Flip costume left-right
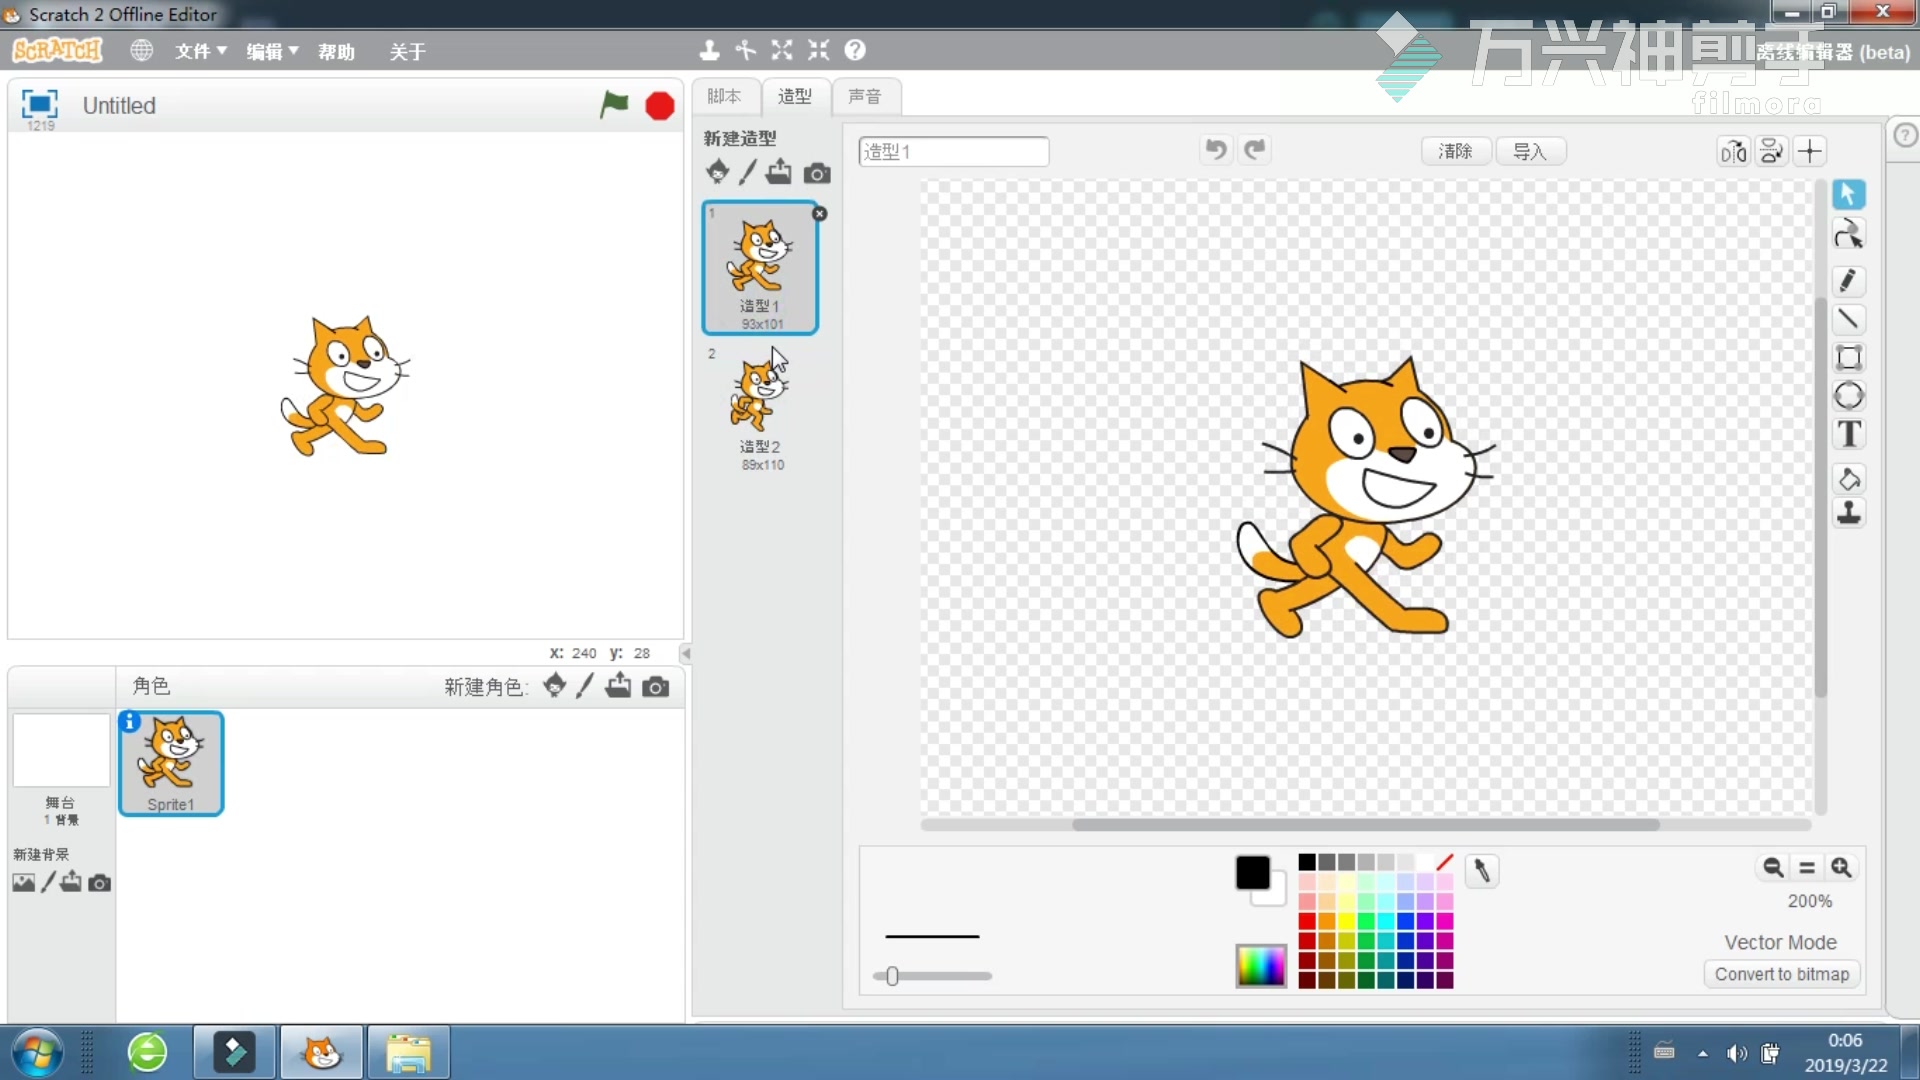This screenshot has width=1920, height=1080. 1733,151
